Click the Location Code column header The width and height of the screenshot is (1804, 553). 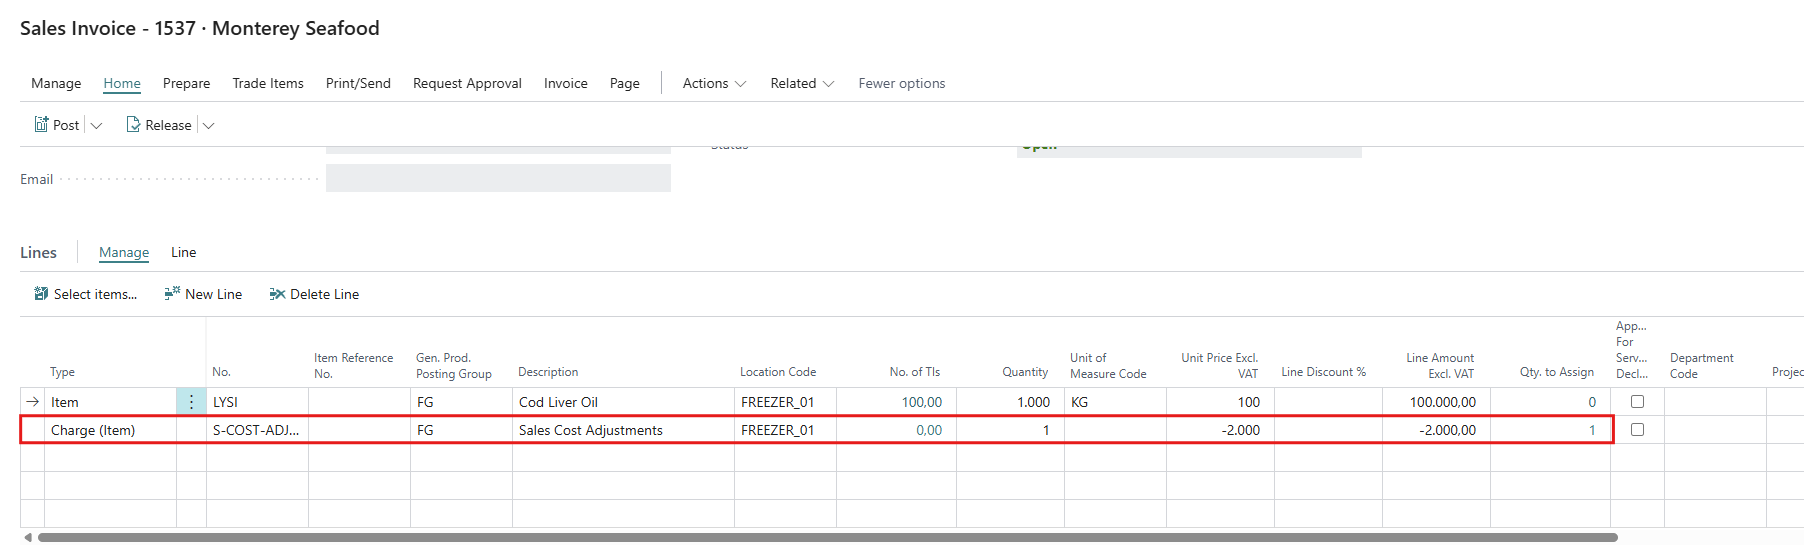coord(778,372)
